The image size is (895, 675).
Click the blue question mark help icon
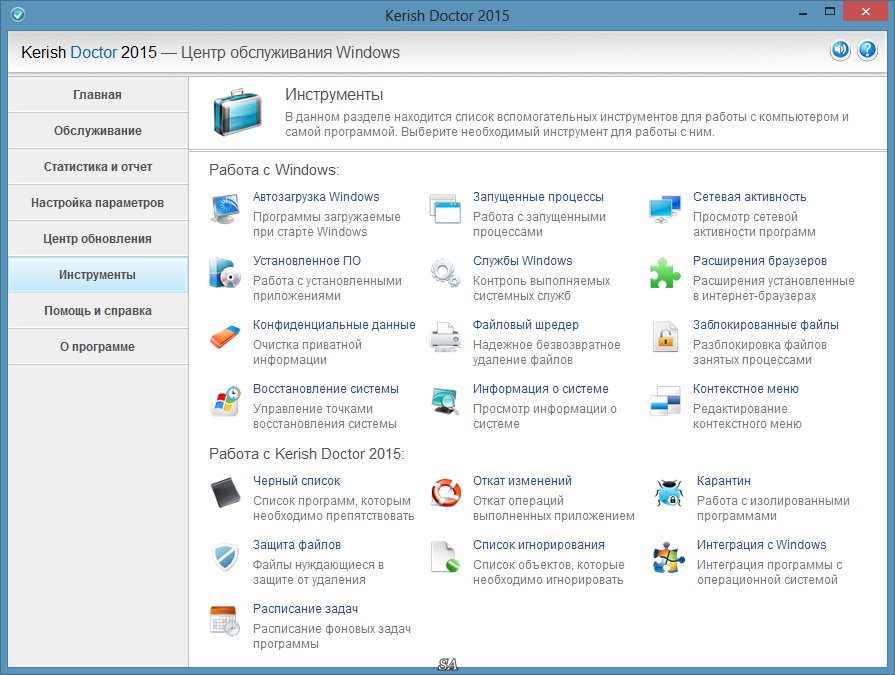[x=867, y=50]
